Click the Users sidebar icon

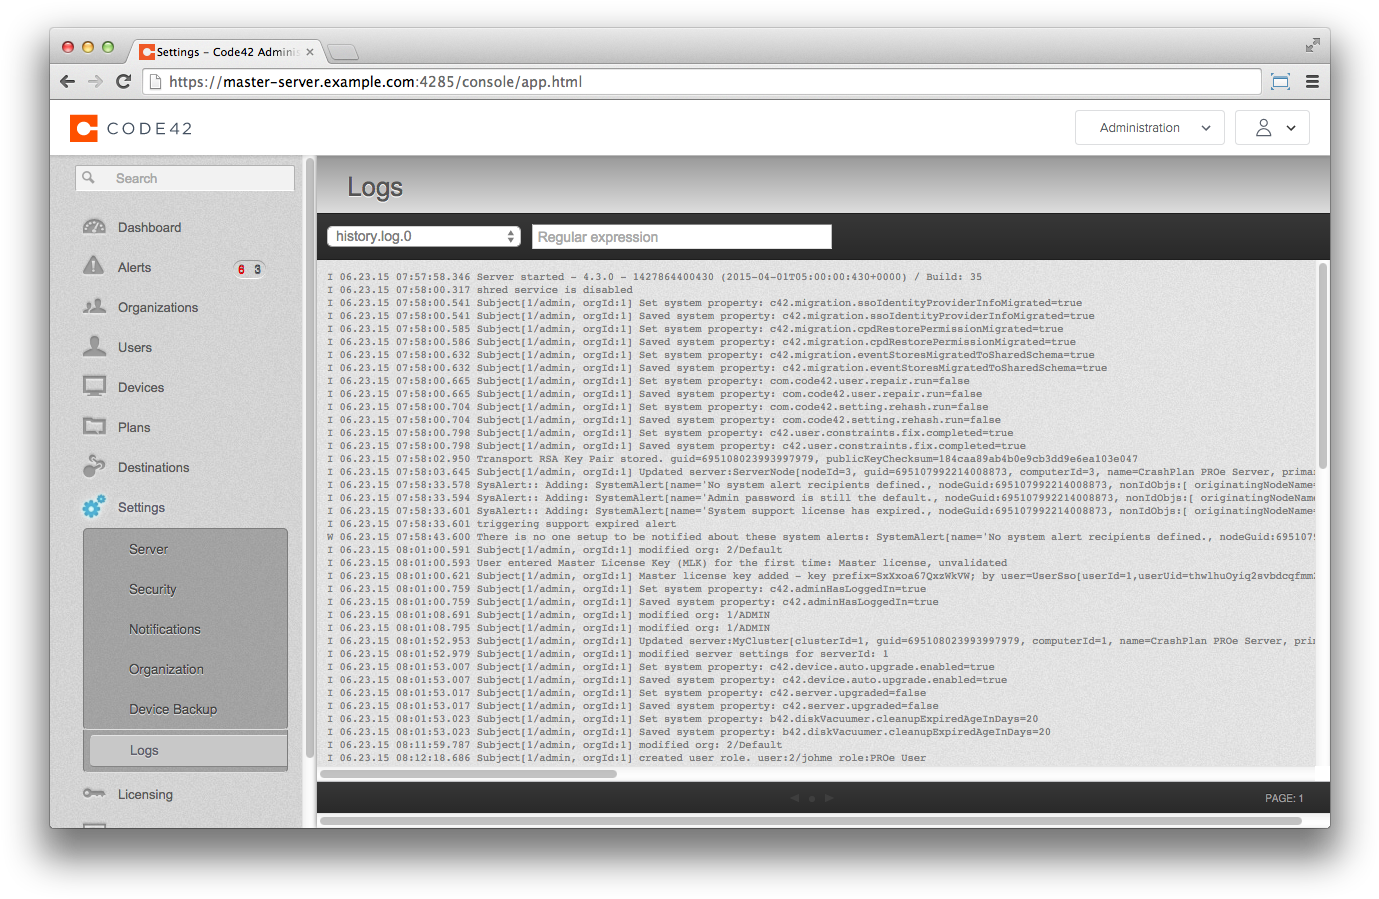[93, 347]
